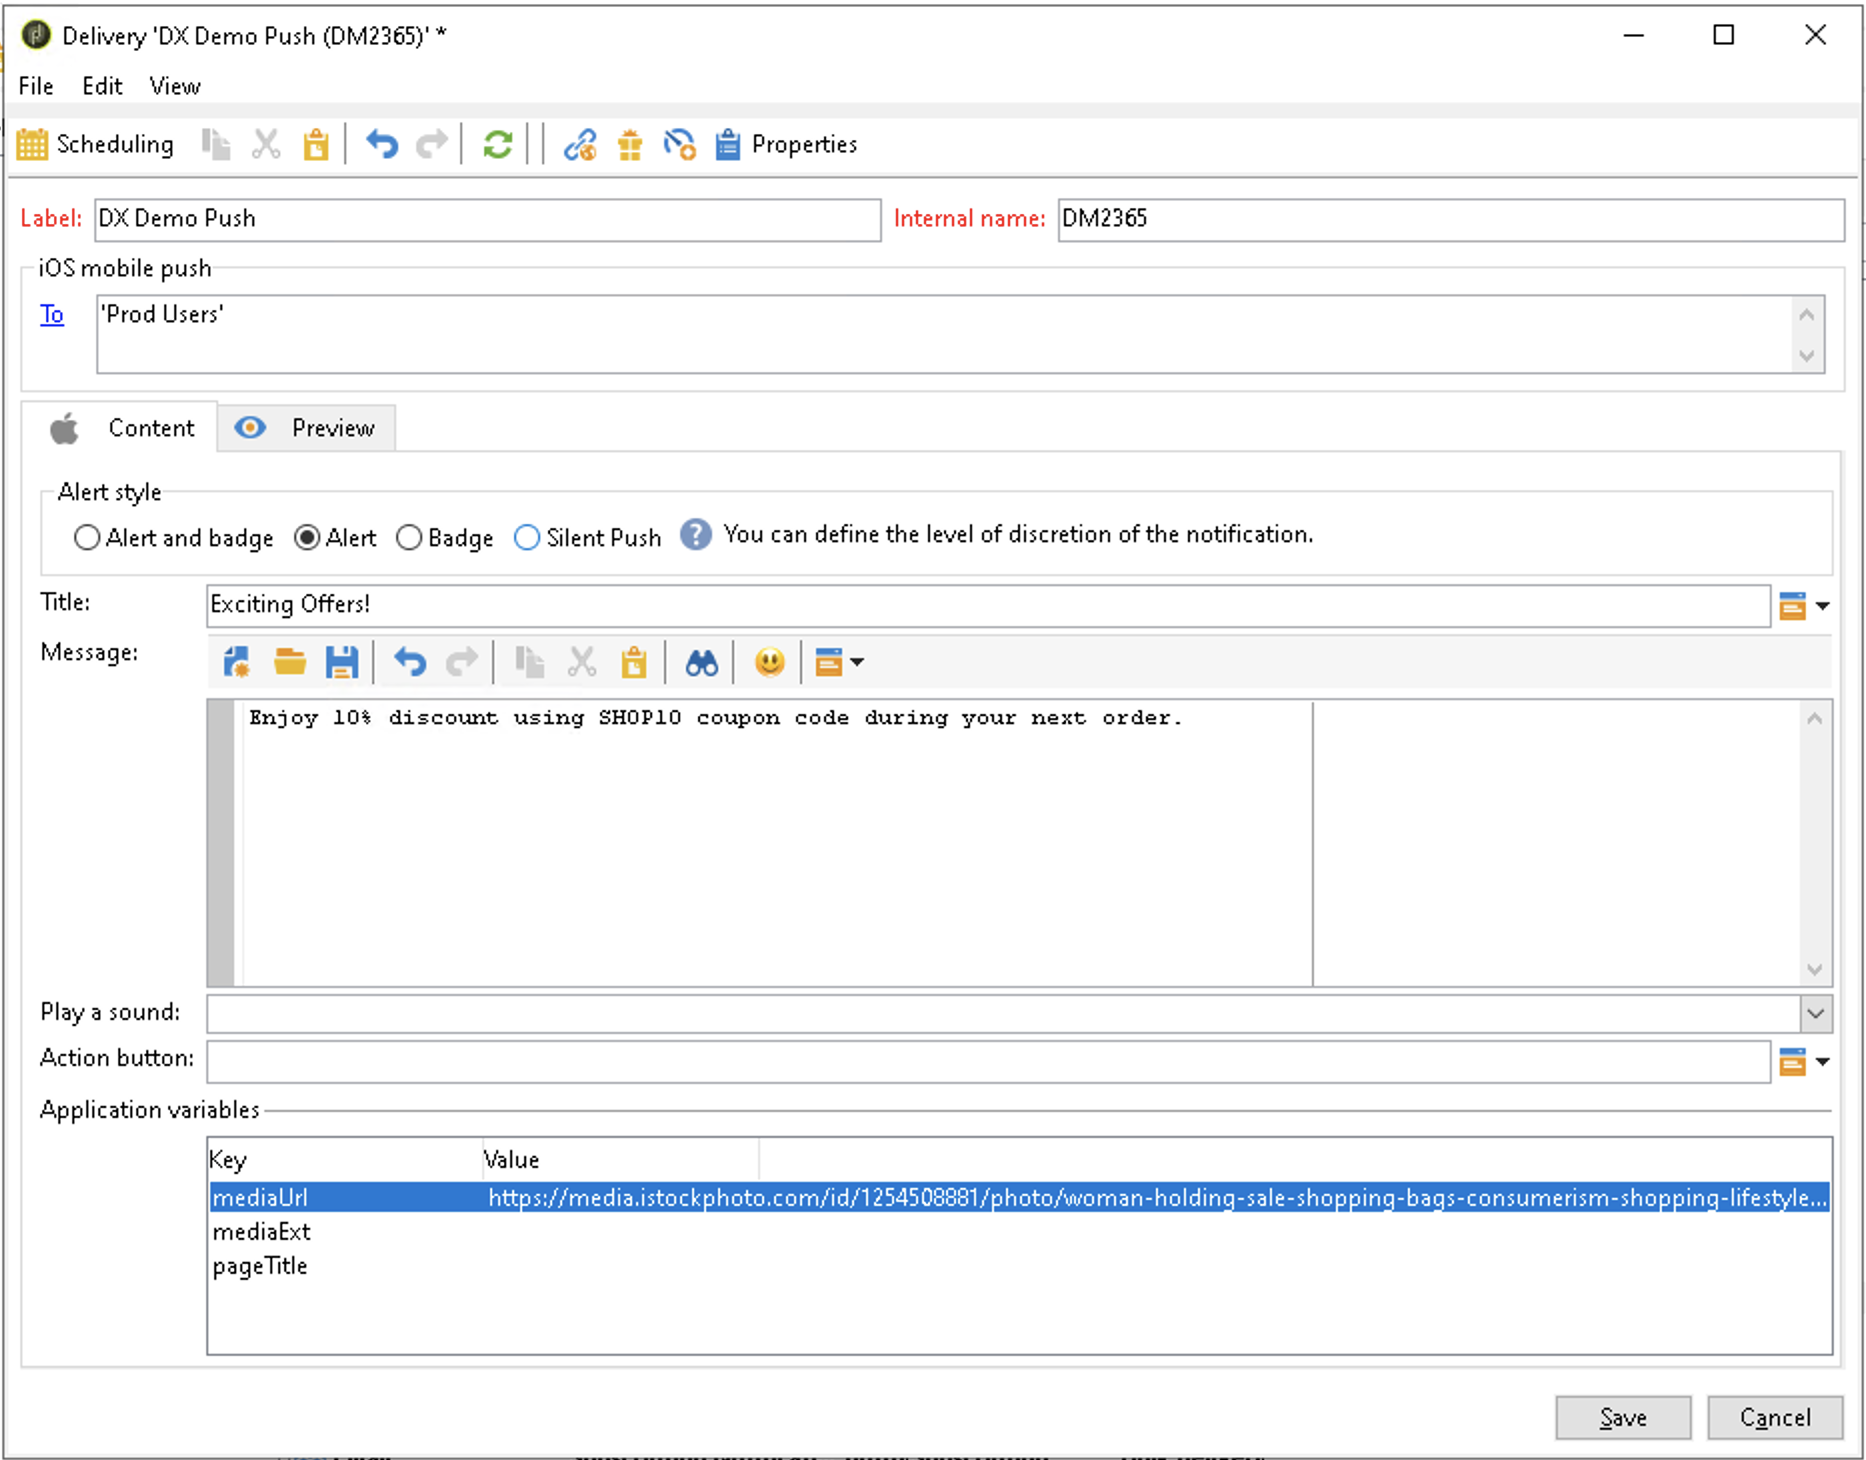Image resolution: width=1866 pixels, height=1460 pixels.
Task: Open personalization dropdown in message toolbar
Action: tap(838, 662)
